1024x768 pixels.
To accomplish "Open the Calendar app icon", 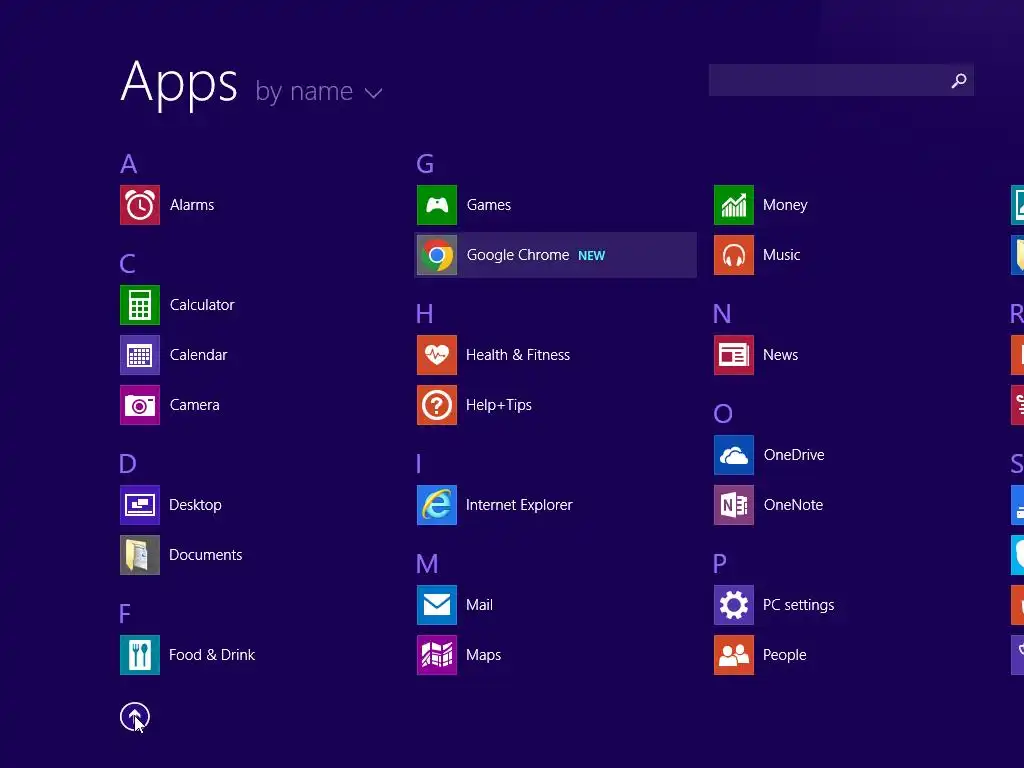I will (x=140, y=355).
